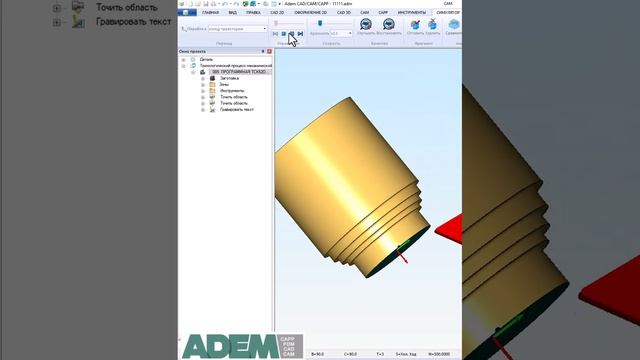Stop the simulation playback
The image size is (640, 360).
click(x=284, y=34)
